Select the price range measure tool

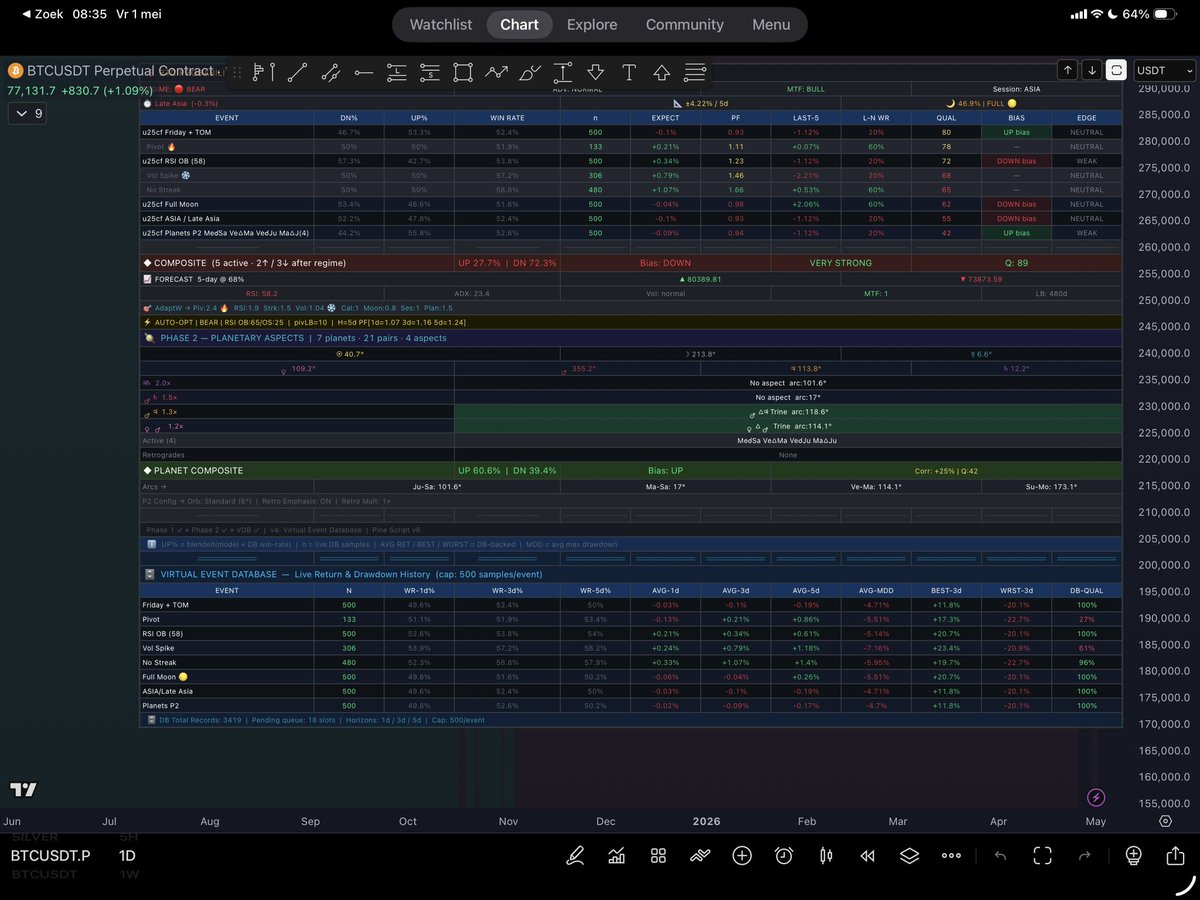[x=563, y=72]
